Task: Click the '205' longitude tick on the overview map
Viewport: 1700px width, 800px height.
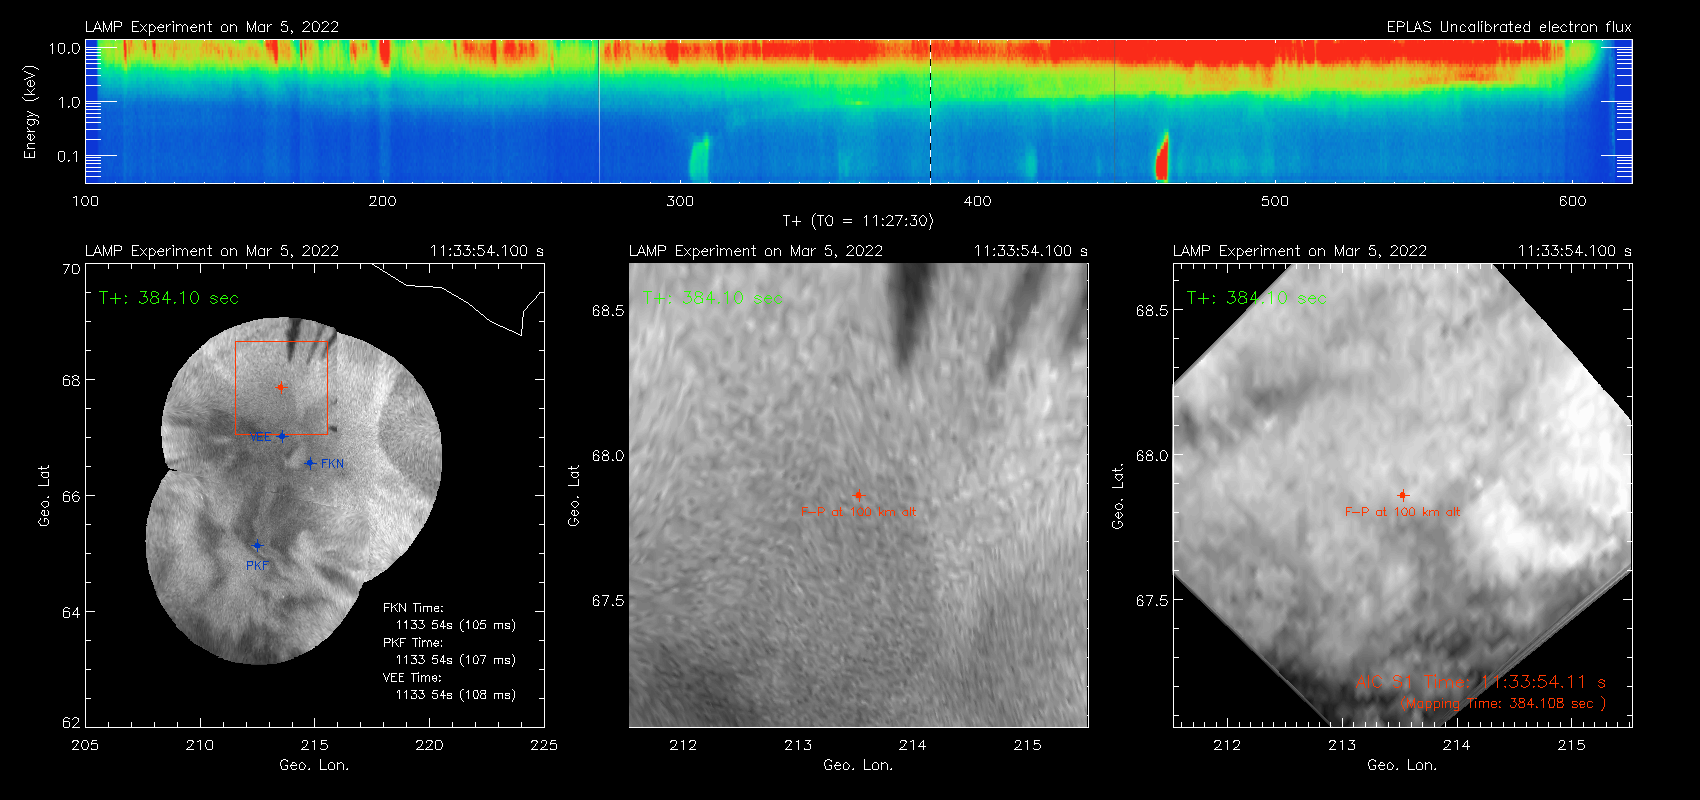Action: coord(85,745)
